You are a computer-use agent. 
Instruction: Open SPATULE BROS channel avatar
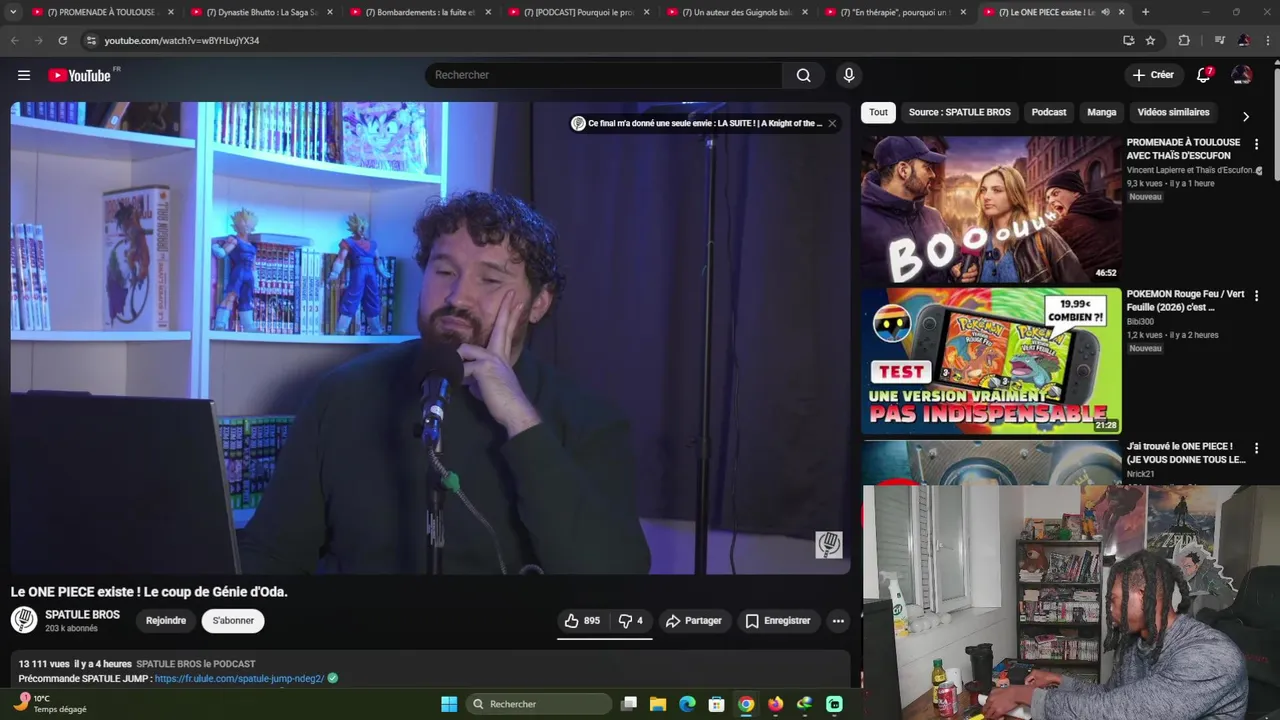[24, 620]
